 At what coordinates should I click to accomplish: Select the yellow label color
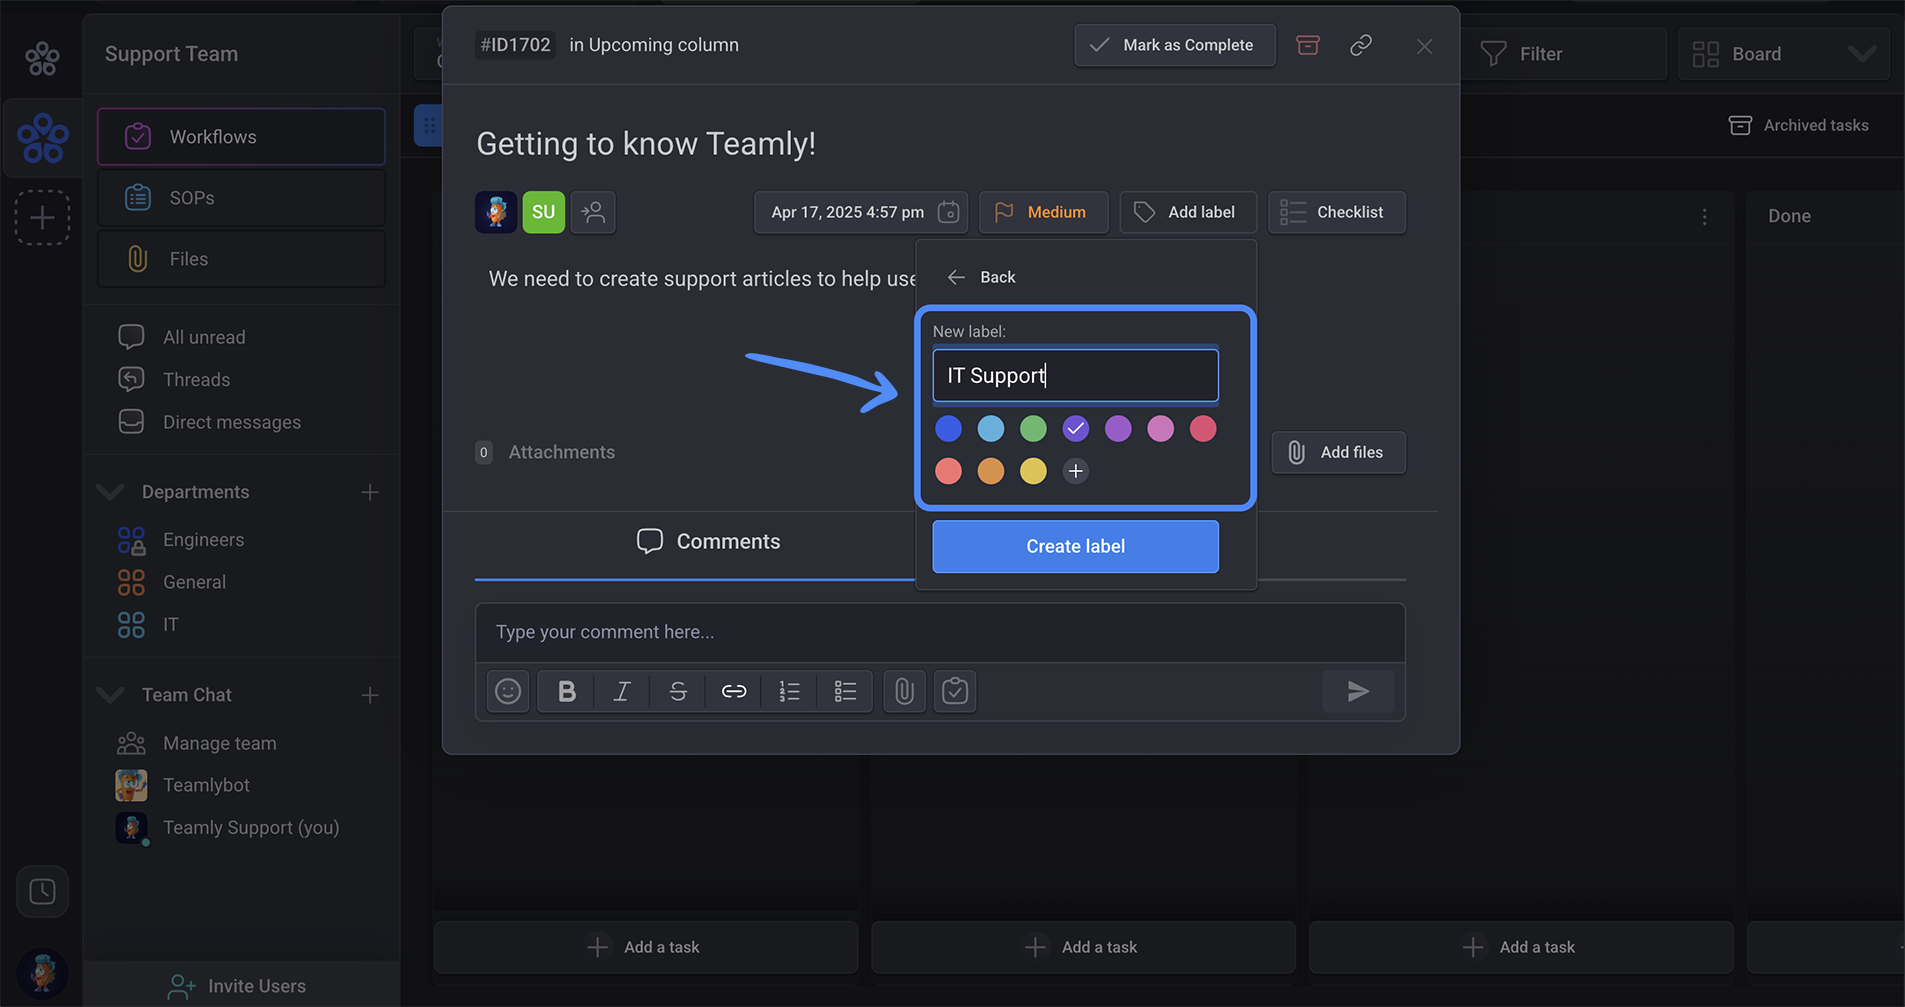(x=1033, y=471)
